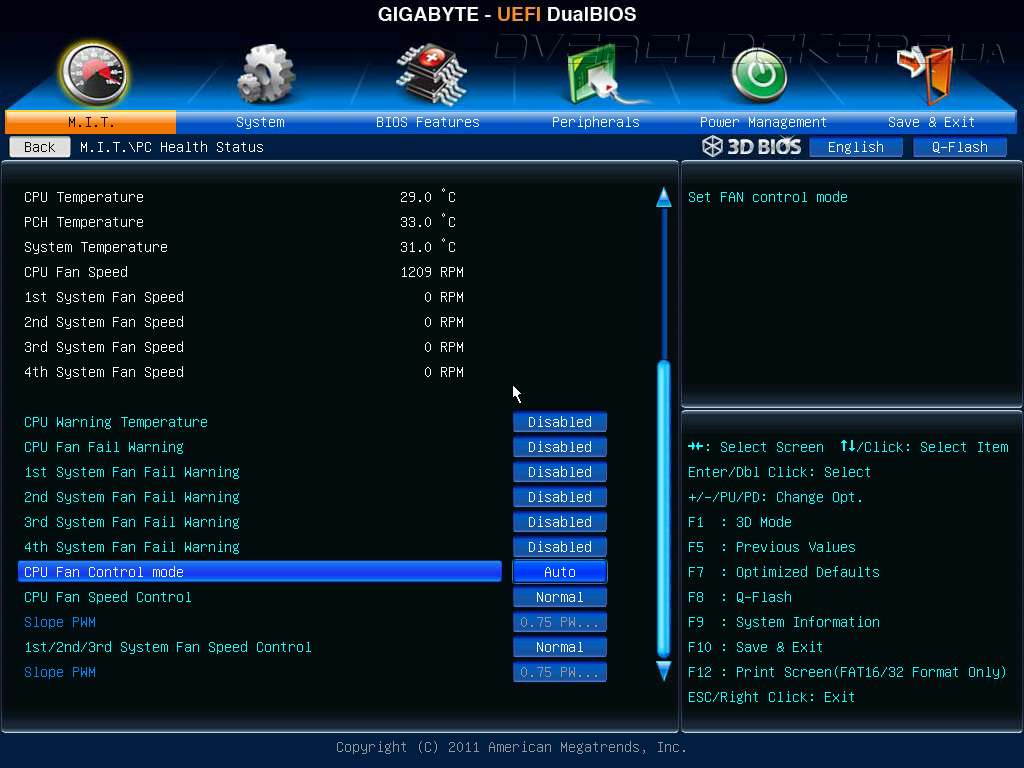Change 1st/2nd/3rd System Fan Speed Control value
The height and width of the screenshot is (768, 1024).
pyautogui.click(x=560, y=647)
